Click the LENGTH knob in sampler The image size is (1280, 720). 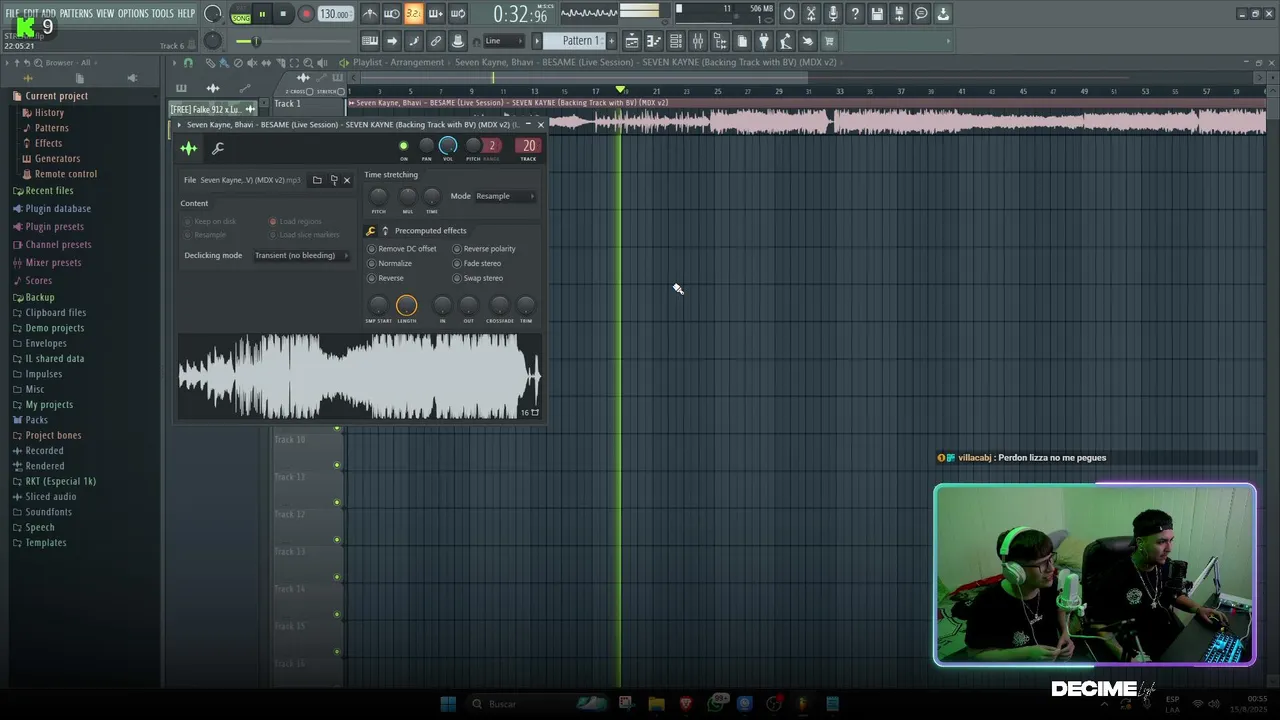coord(406,305)
